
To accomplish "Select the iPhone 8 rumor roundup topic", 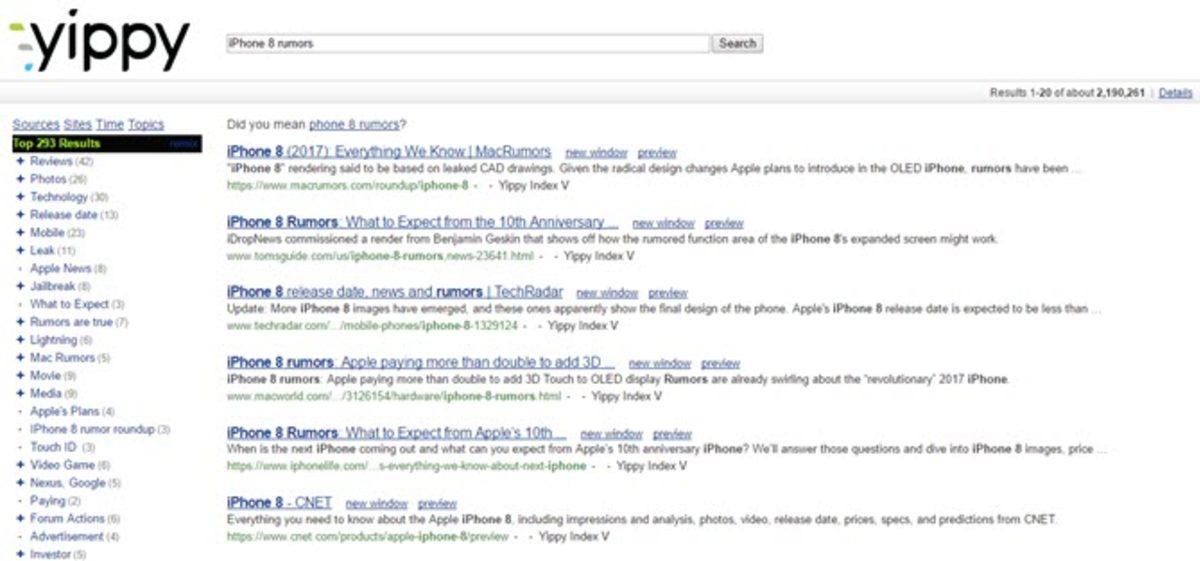I will pyautogui.click(x=92, y=429).
